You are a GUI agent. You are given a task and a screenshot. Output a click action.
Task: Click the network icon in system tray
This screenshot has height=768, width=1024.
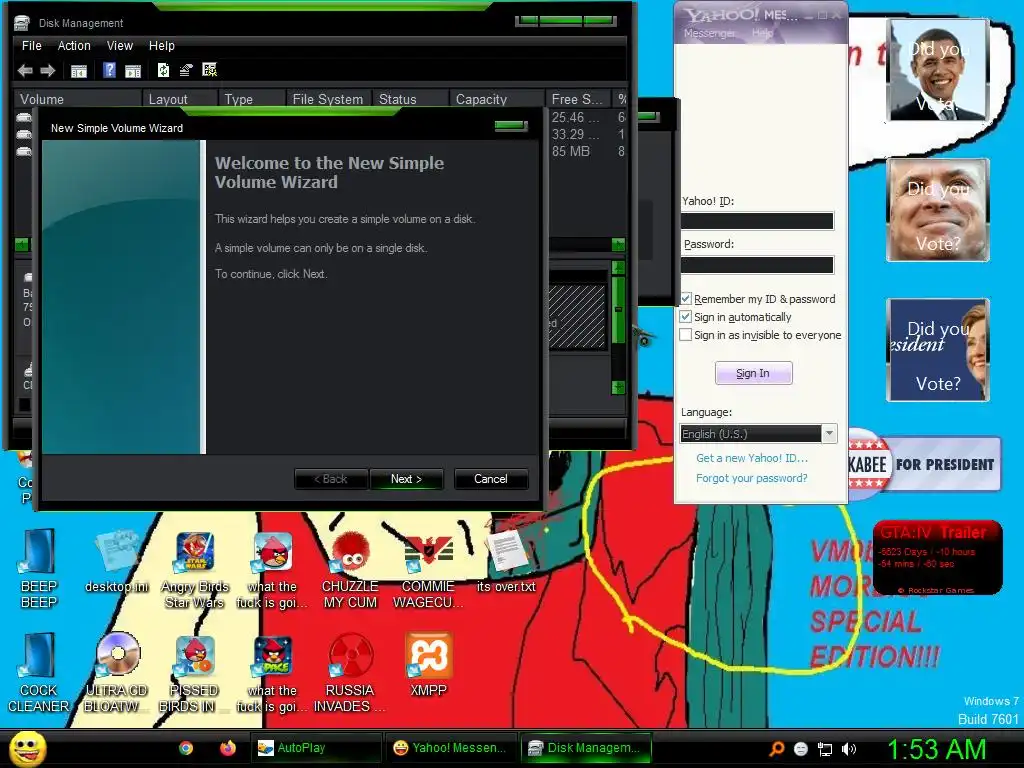point(825,749)
